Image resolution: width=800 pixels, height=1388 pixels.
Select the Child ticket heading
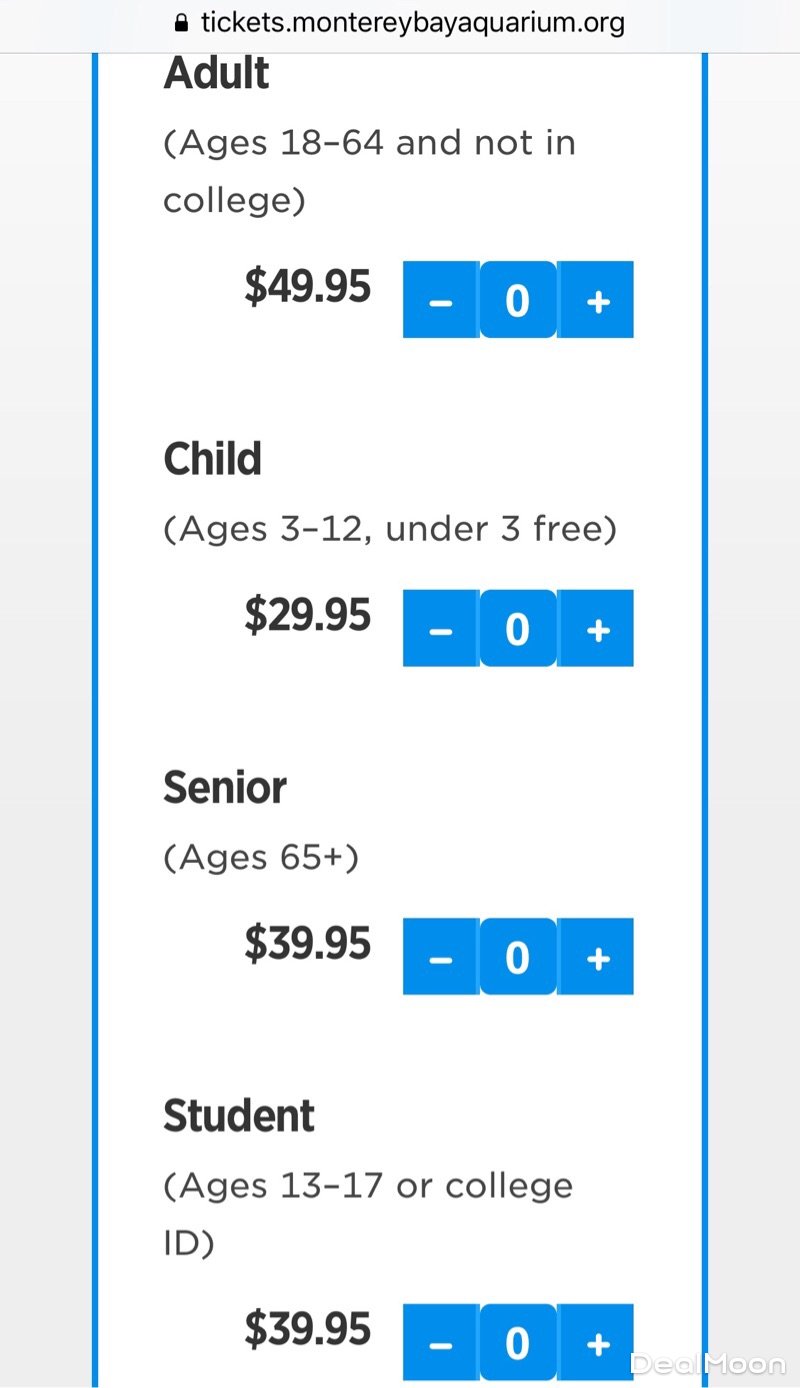pyautogui.click(x=212, y=459)
